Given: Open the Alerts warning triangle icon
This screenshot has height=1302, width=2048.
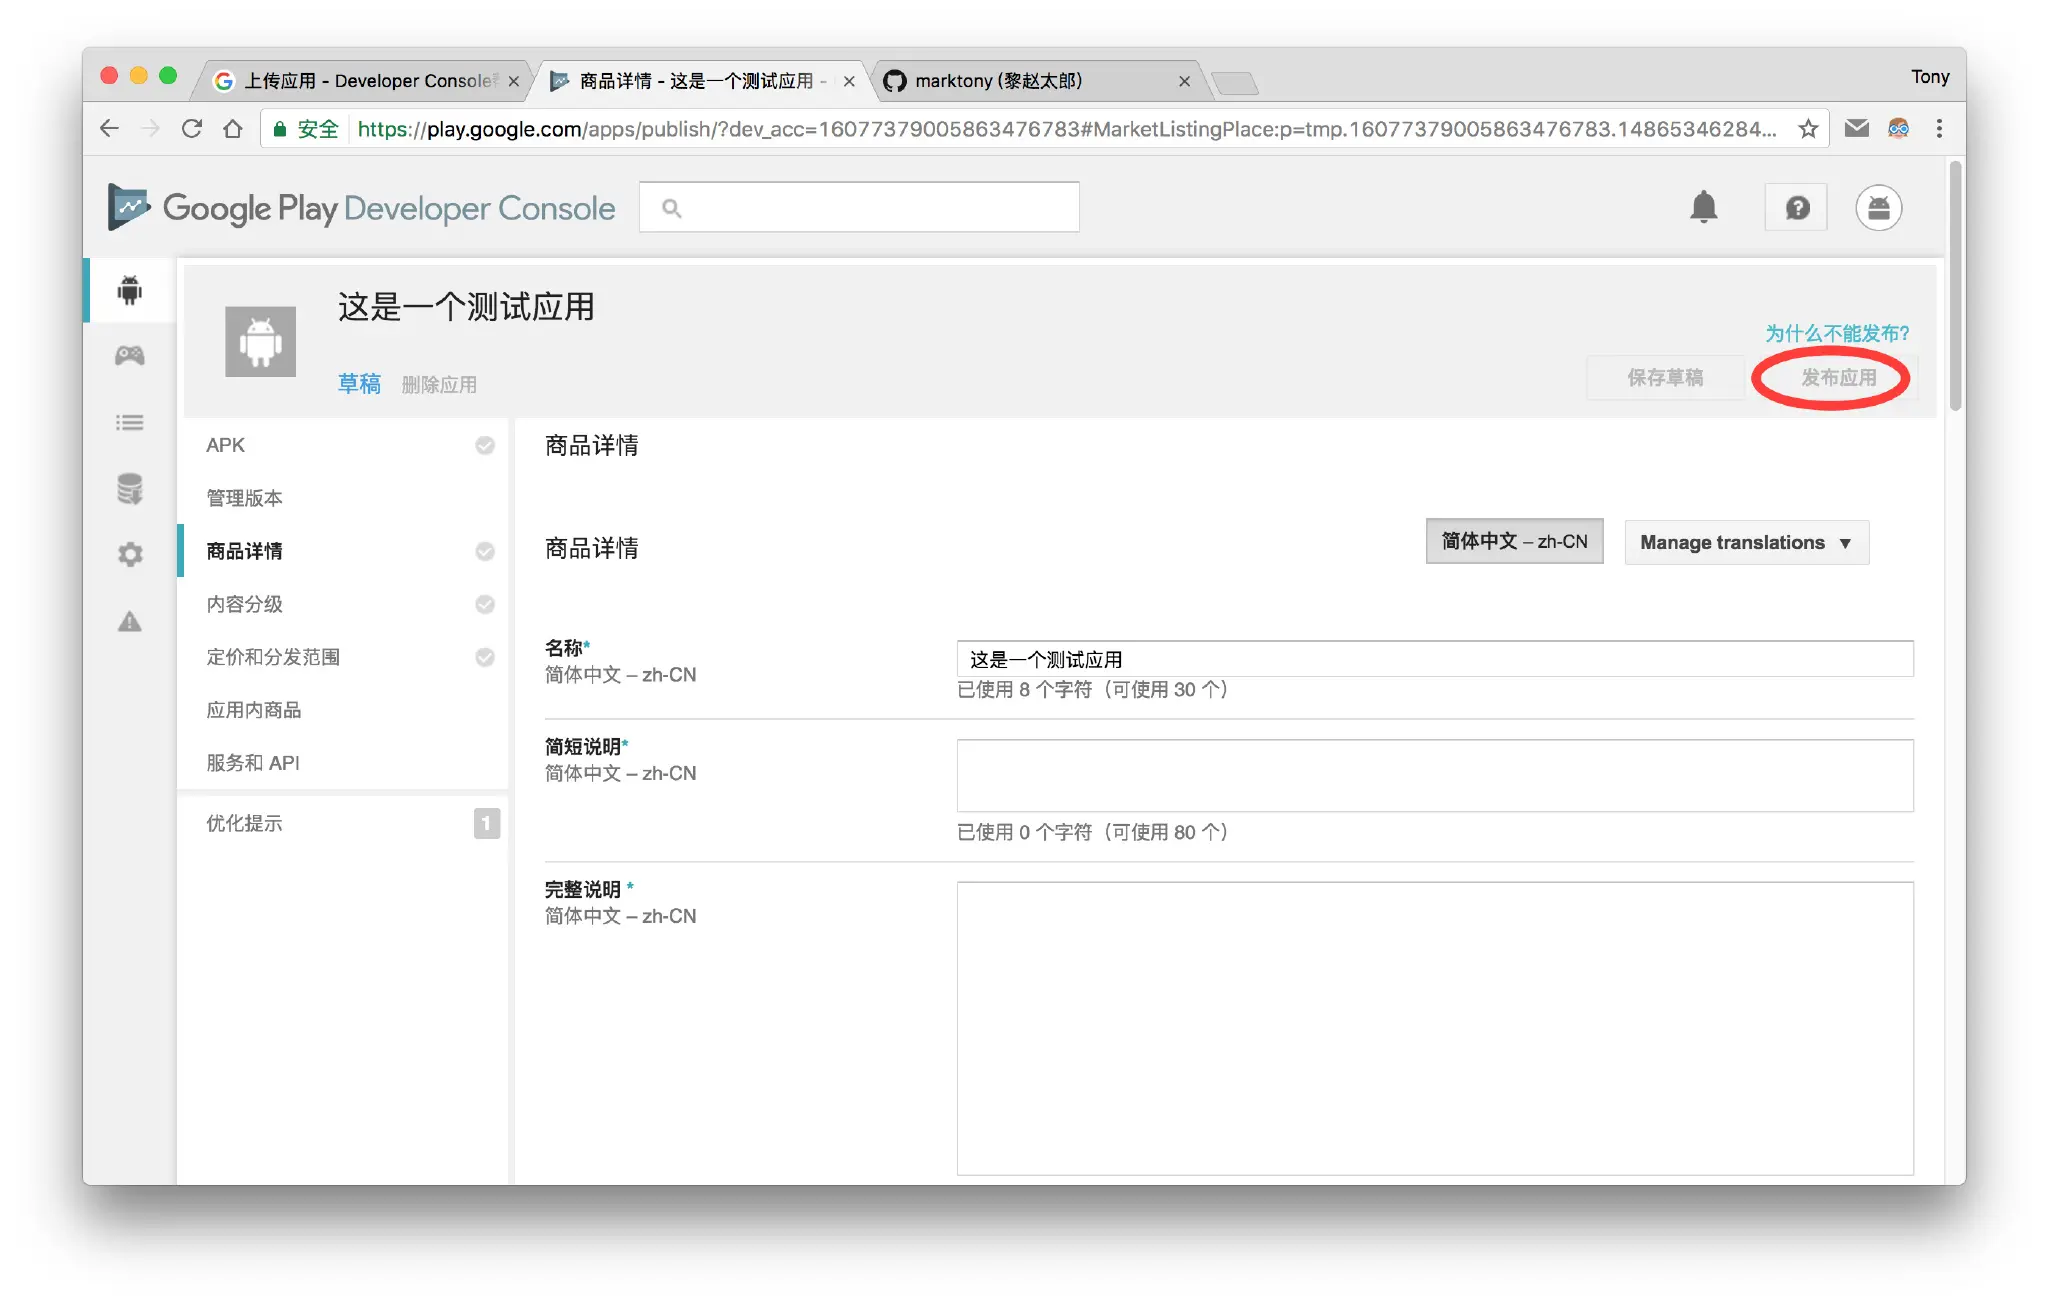Looking at the screenshot, I should [130, 622].
